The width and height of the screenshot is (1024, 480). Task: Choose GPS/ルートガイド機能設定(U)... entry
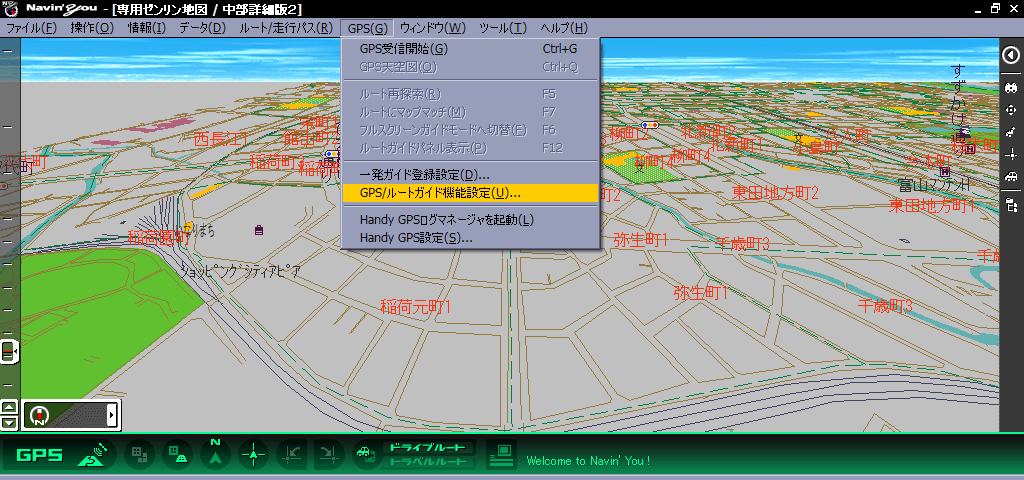coord(470,193)
